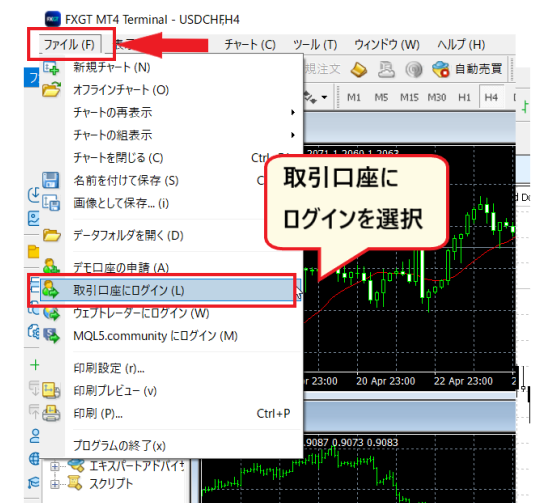Image resolution: width=546 pixels, height=503 pixels.
Task: Select プログラムの終了(x) to exit
Action: [x=119, y=446]
